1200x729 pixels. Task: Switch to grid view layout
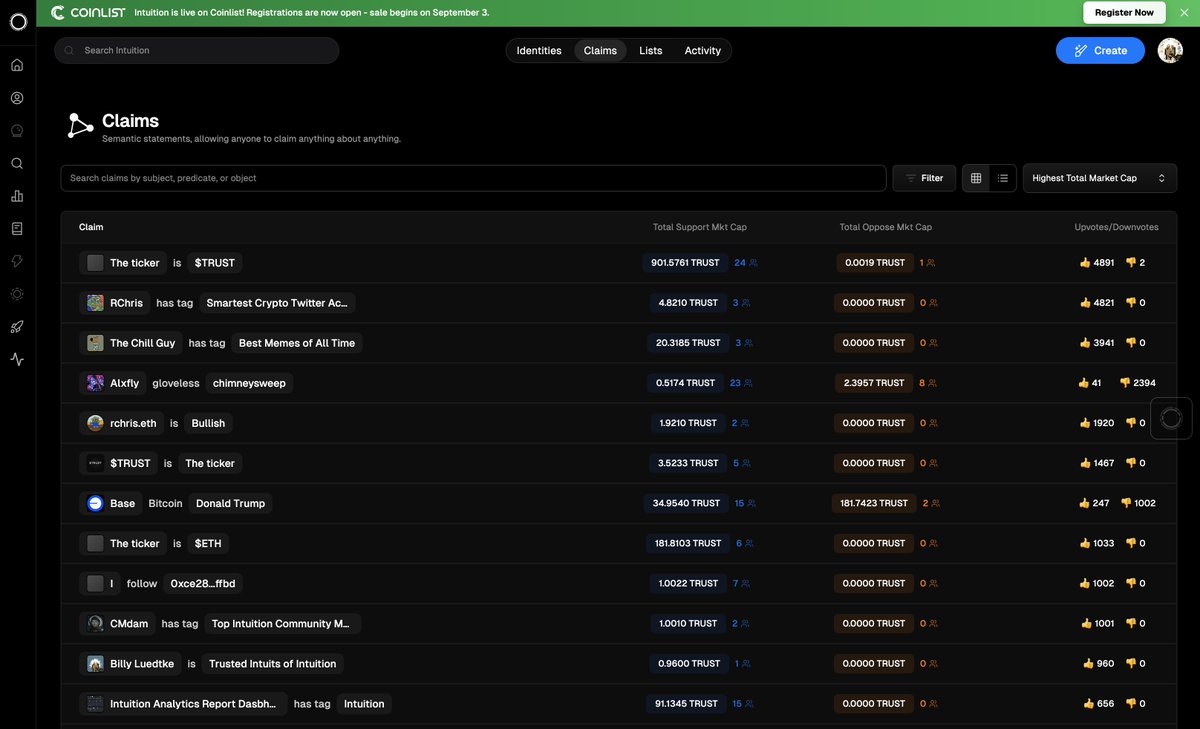pyautogui.click(x=976, y=178)
